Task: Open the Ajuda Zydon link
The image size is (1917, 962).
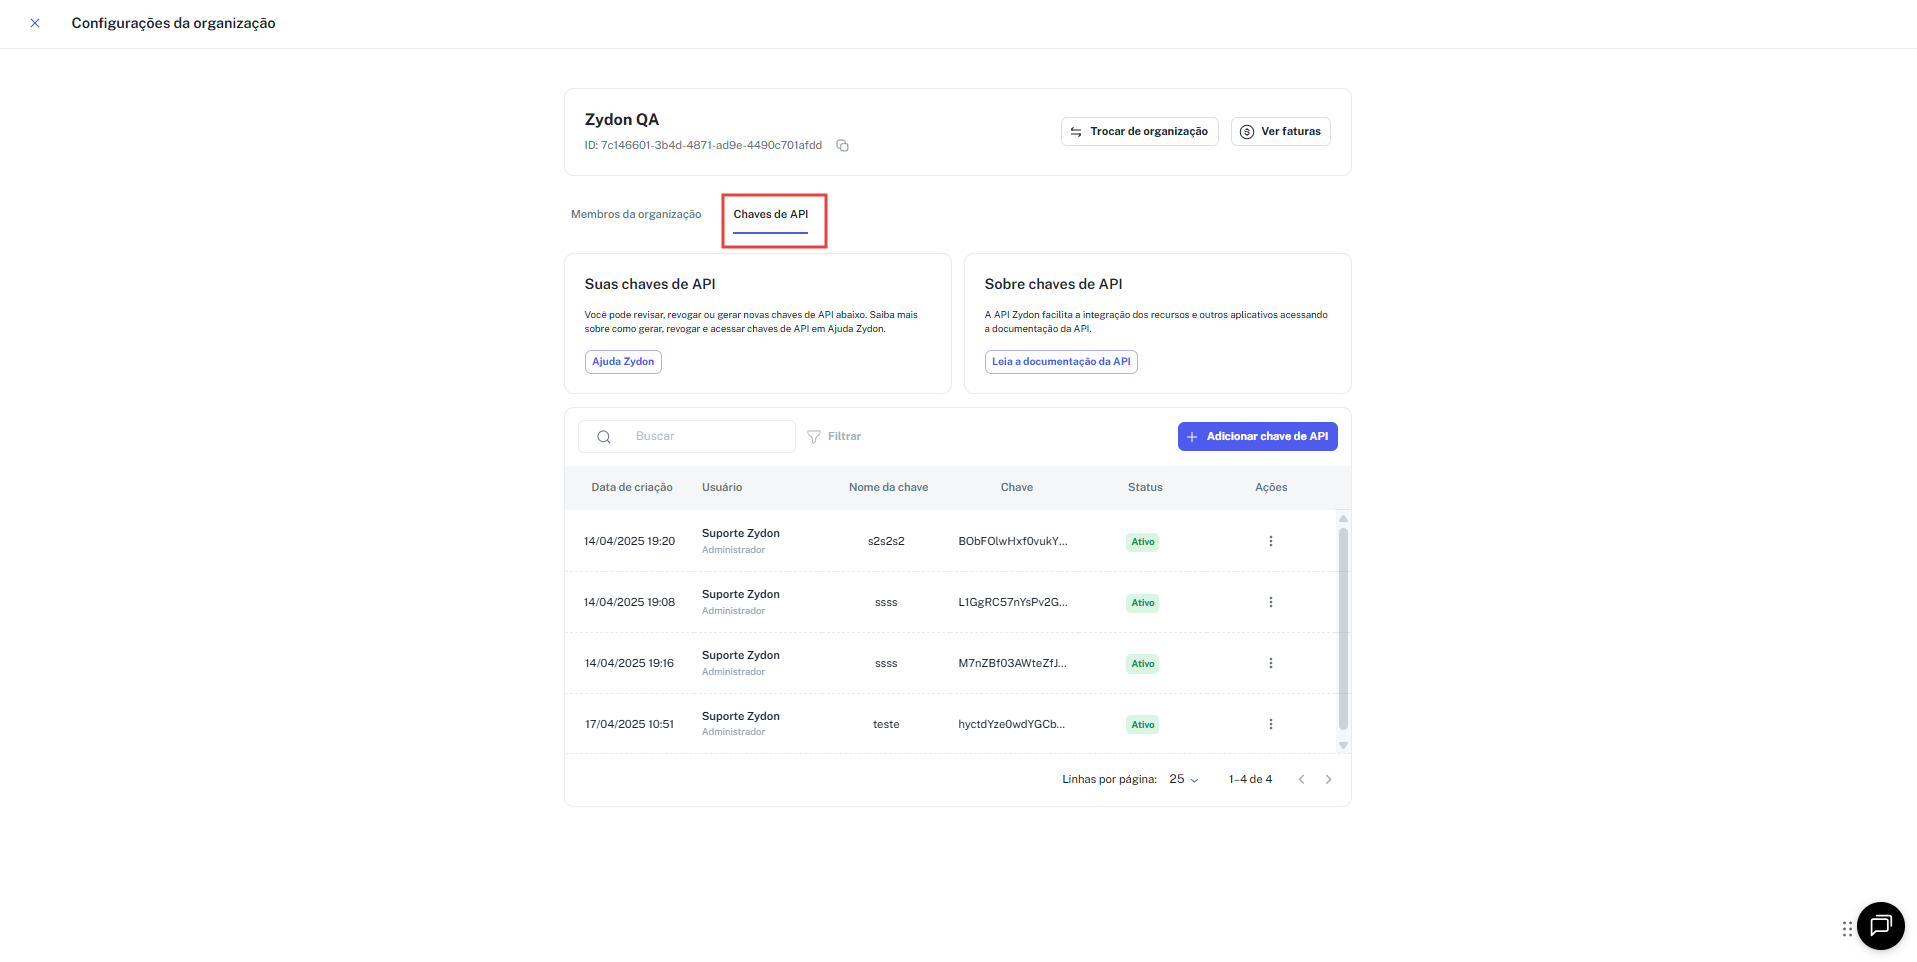Action: click(x=623, y=362)
